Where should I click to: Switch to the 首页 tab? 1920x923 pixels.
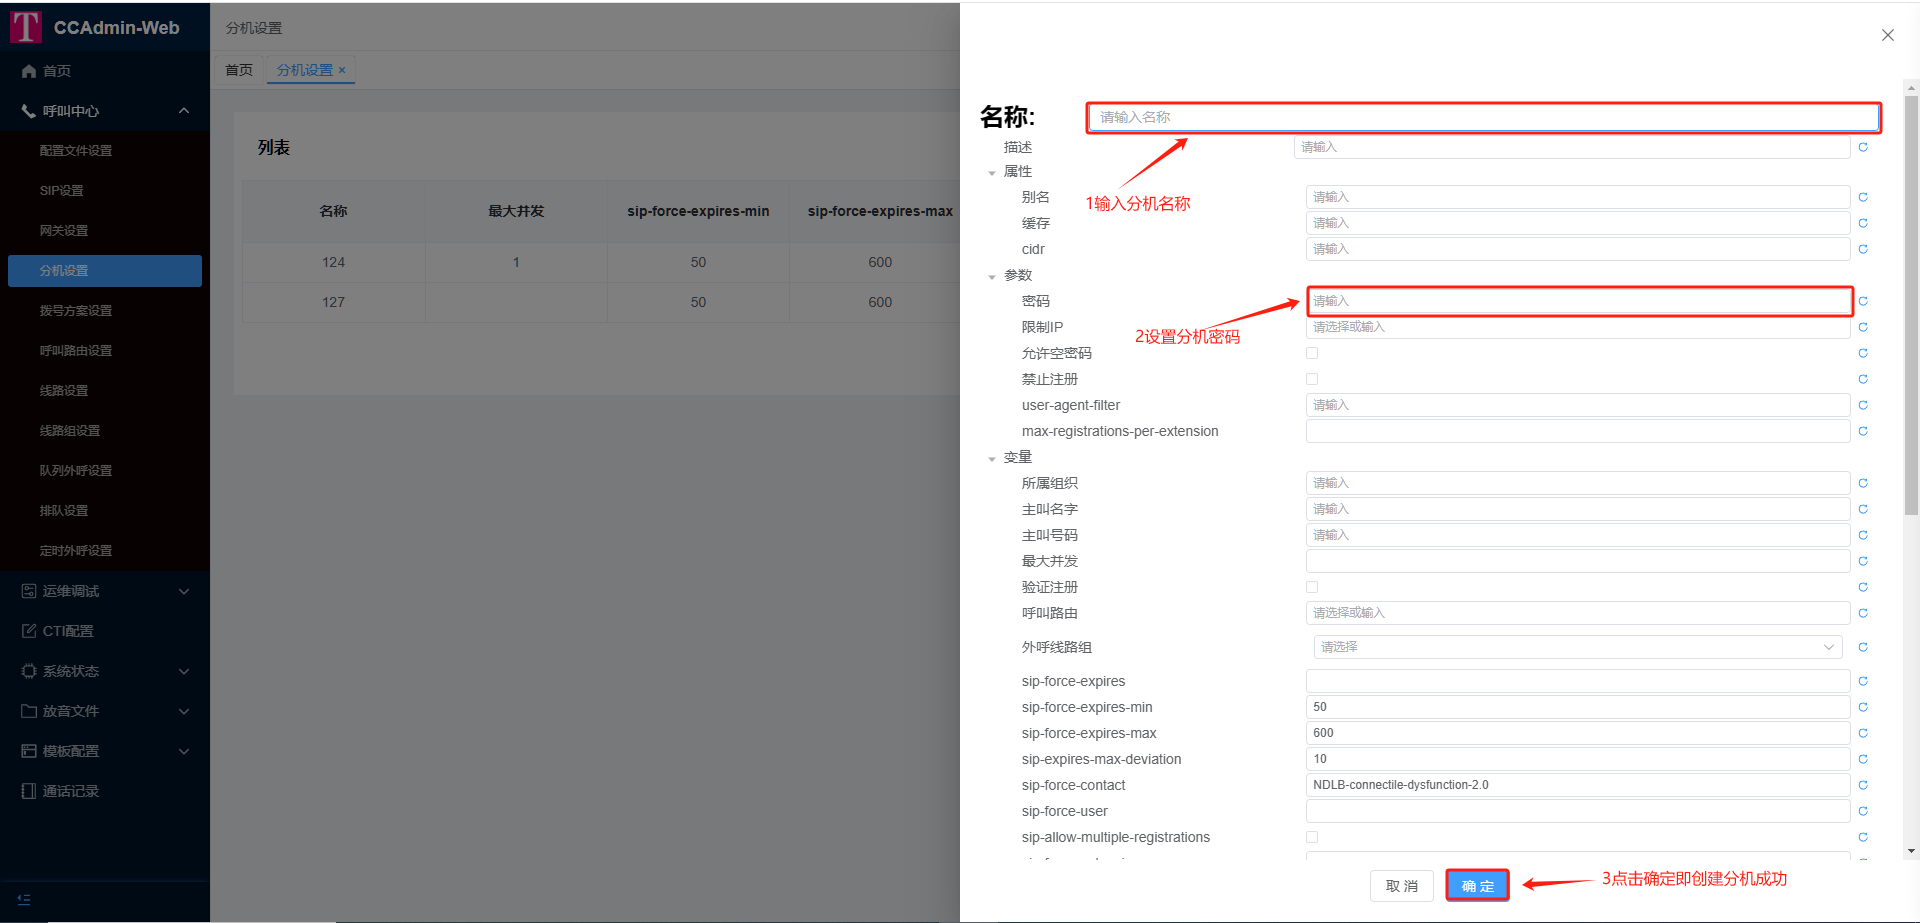pos(239,70)
